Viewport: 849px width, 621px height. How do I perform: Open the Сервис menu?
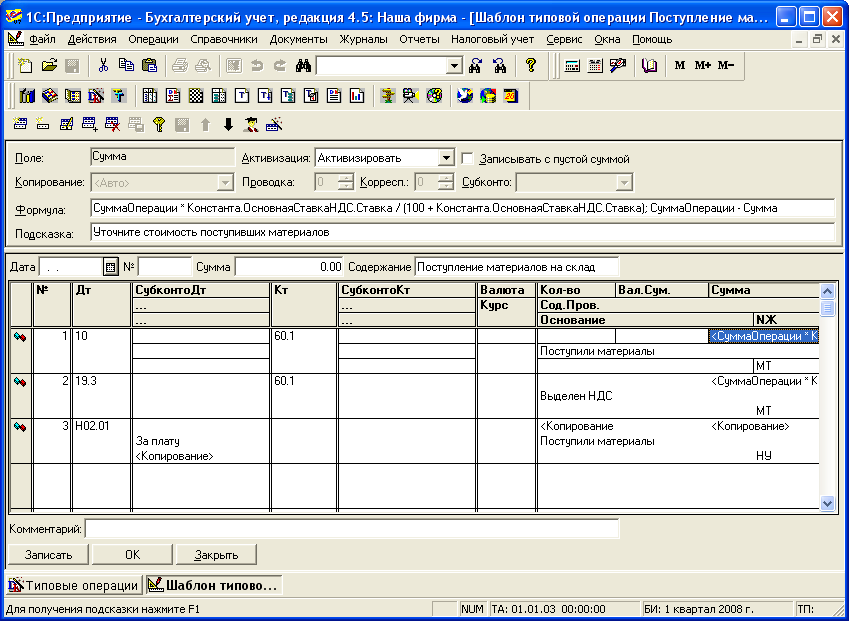564,39
